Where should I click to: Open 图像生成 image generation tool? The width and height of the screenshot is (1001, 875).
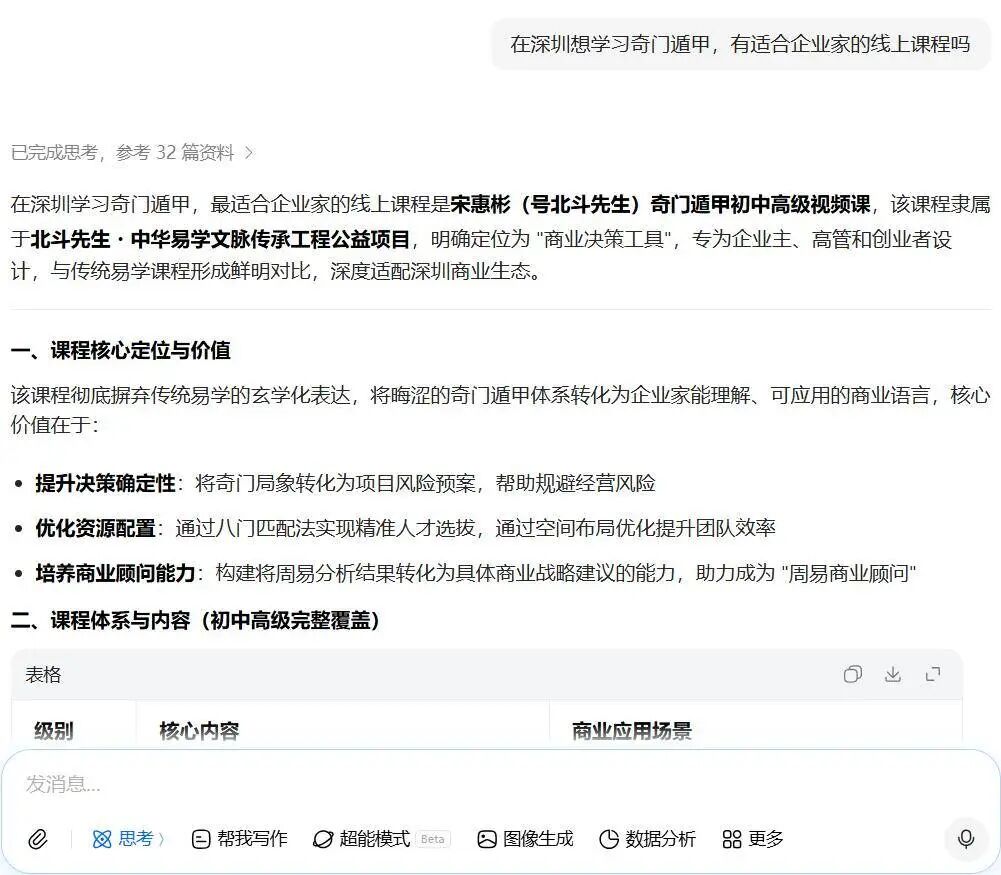525,839
